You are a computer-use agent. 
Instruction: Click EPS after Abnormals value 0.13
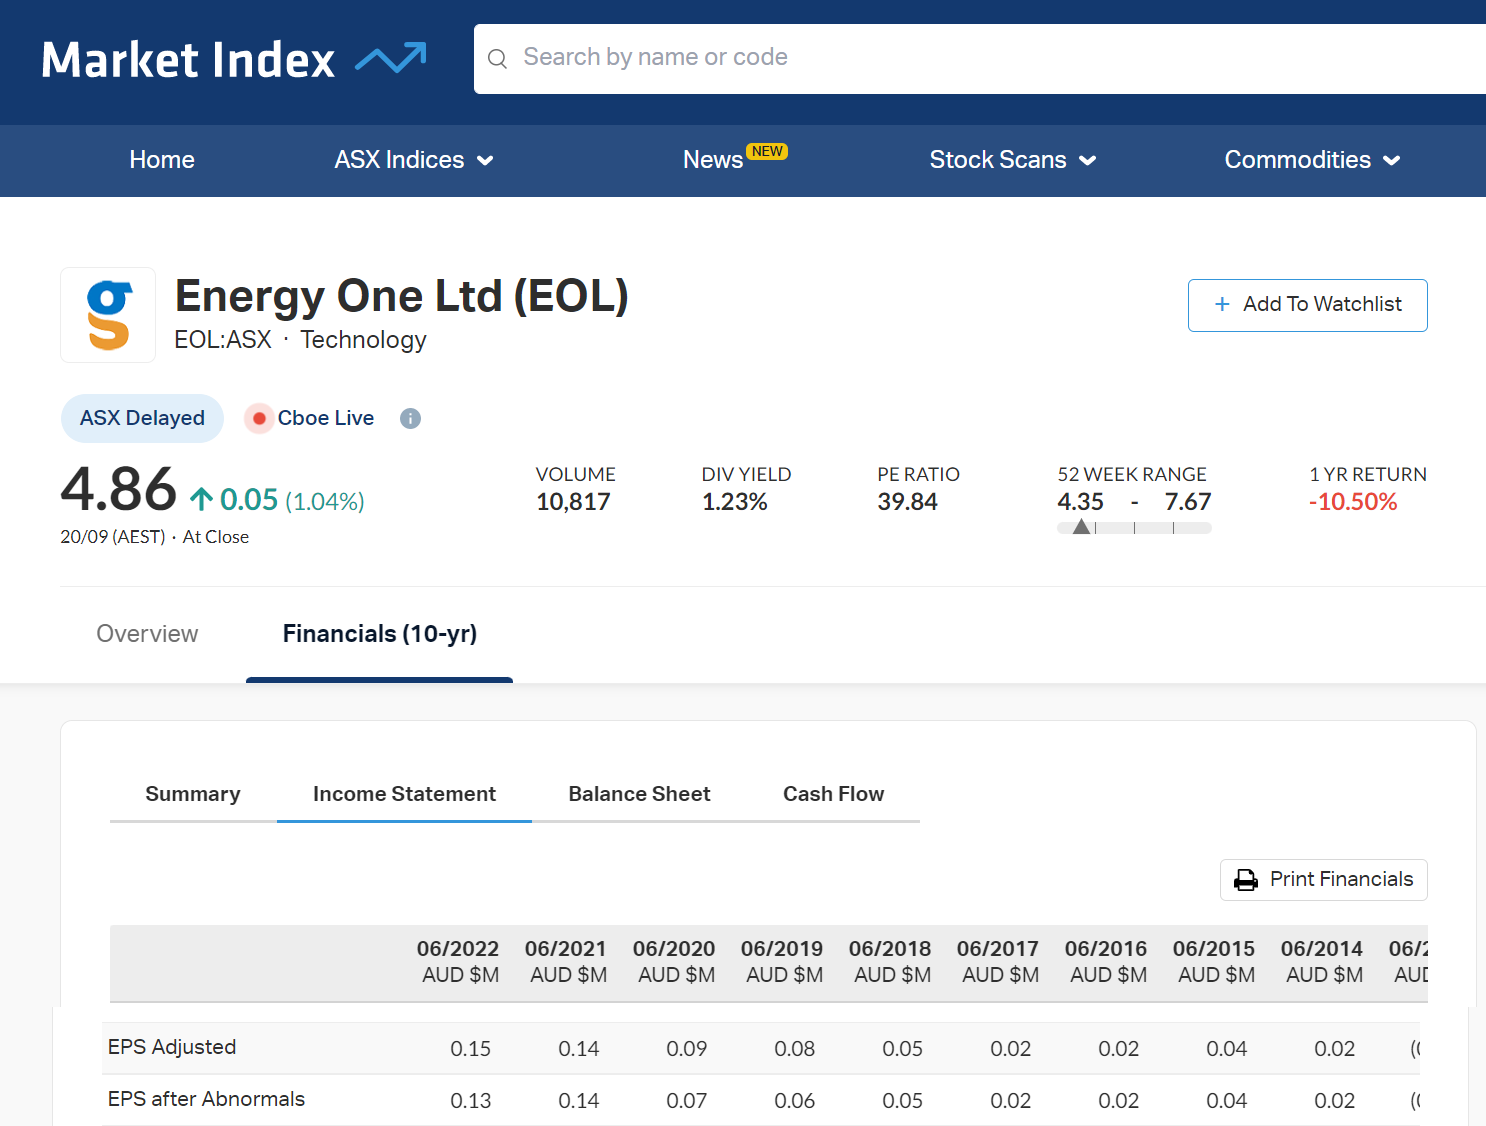[471, 1101]
